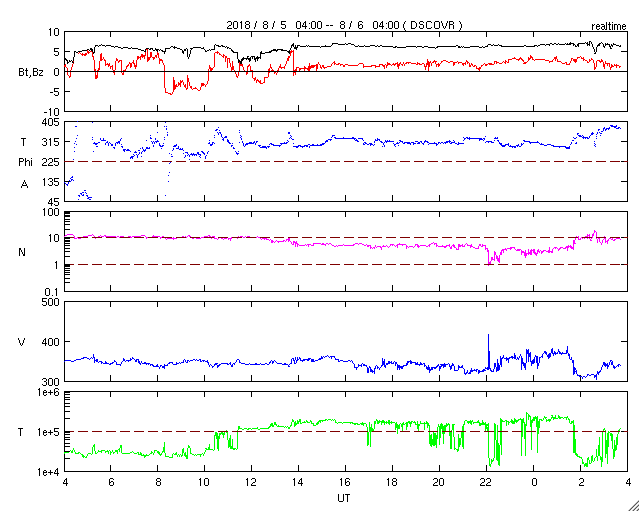
Task: Click the 'N' density axis label
Action: [x=22, y=252]
